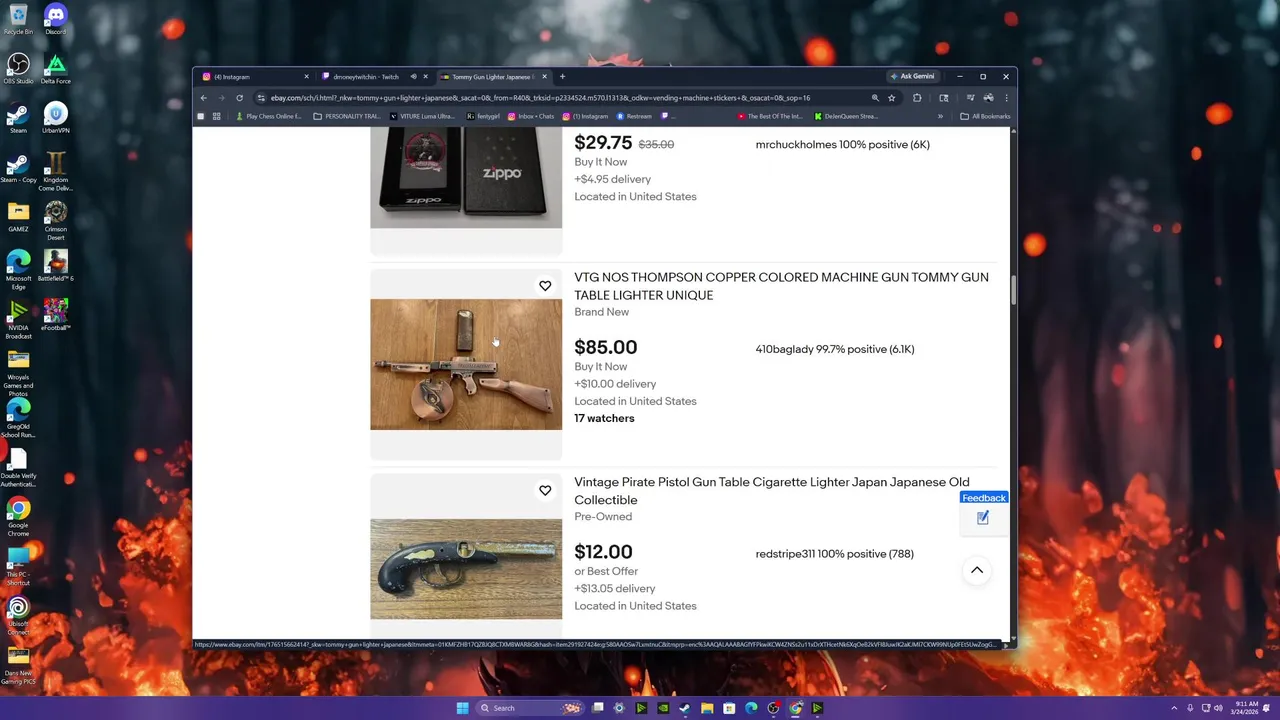This screenshot has height=720, width=1280.
Task: Click the eBay Feedback button
Action: 984,498
